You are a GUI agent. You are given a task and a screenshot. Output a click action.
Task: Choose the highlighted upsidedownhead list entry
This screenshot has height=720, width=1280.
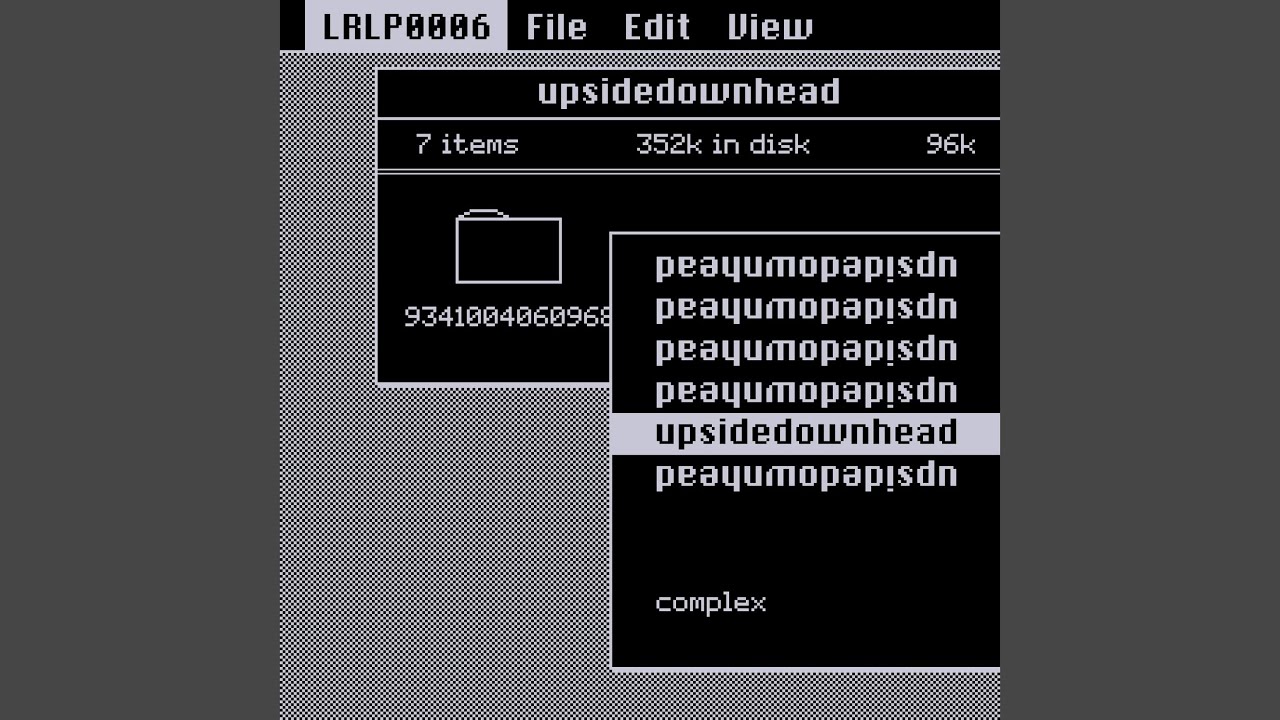(805, 433)
